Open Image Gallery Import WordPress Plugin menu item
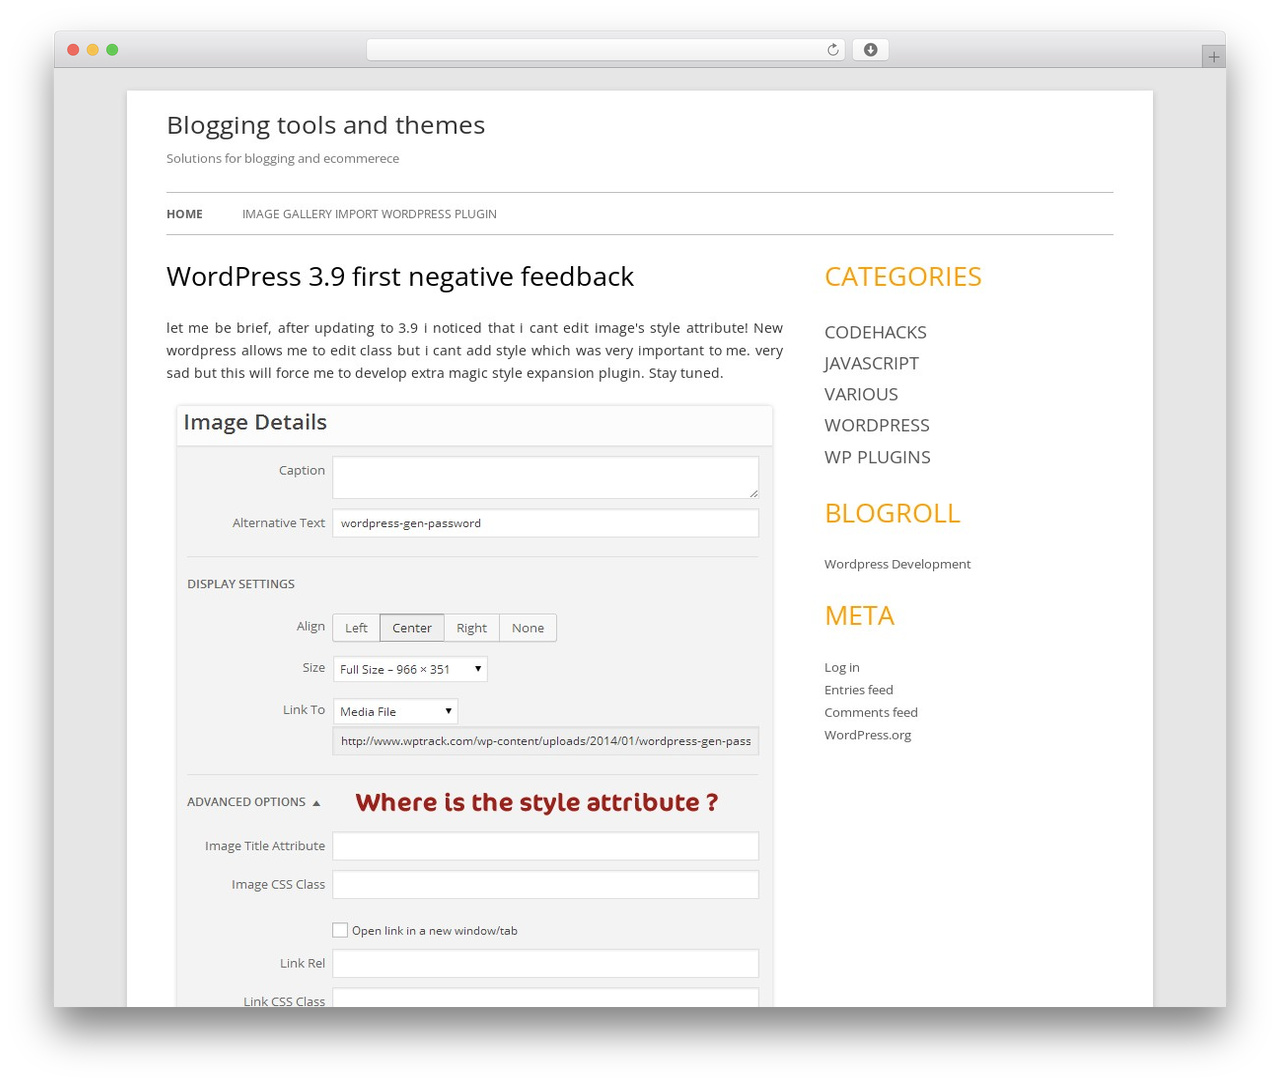The width and height of the screenshot is (1280, 1084). pyautogui.click(x=369, y=214)
